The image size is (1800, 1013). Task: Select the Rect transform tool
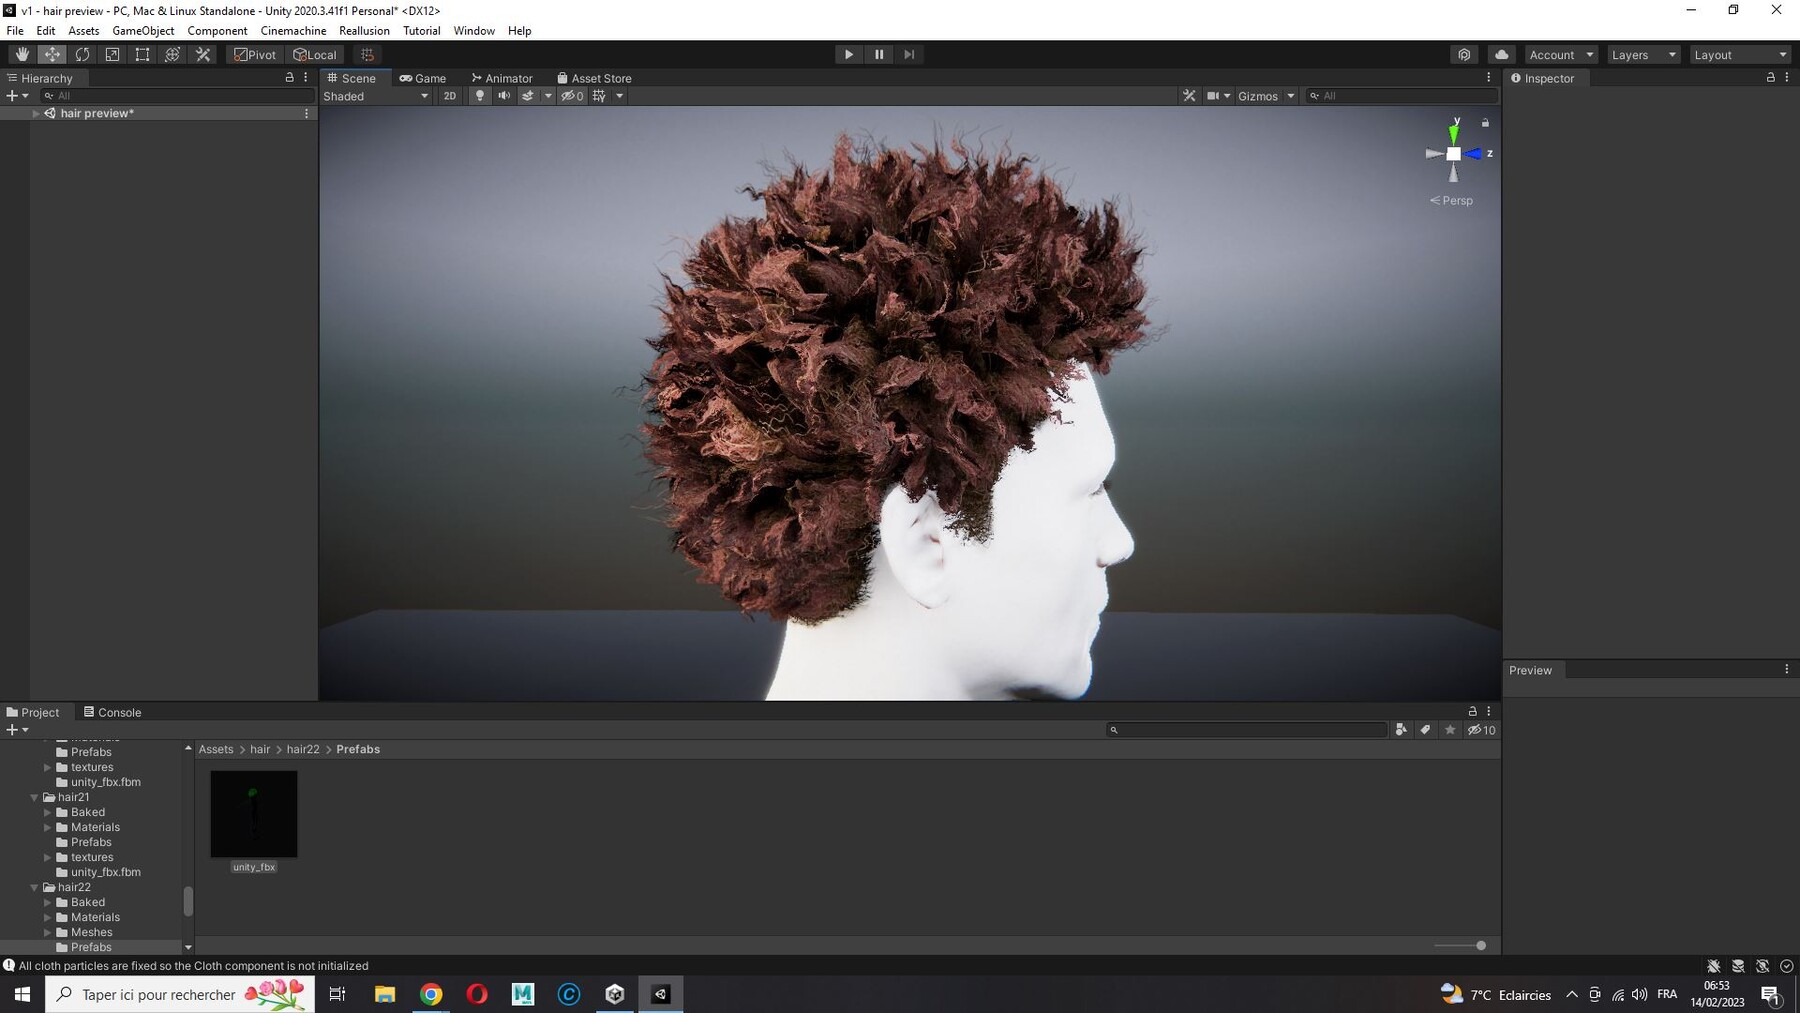142,55
